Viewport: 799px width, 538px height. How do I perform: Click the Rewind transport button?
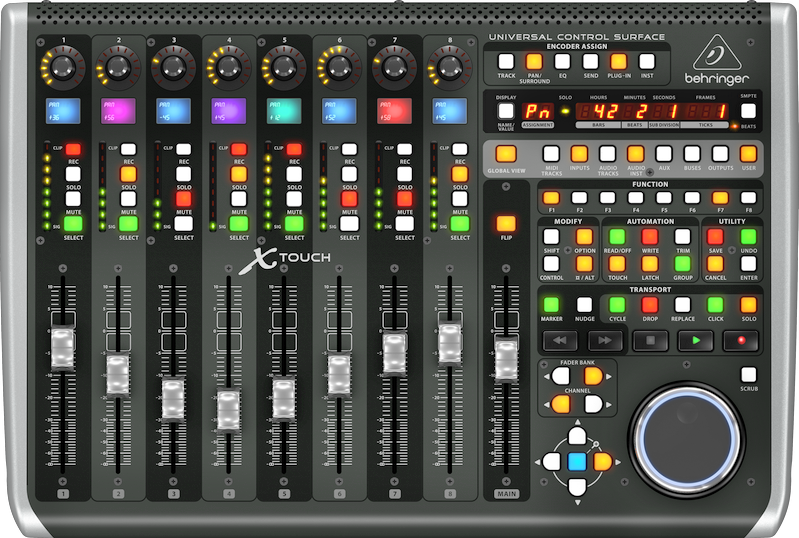click(x=560, y=340)
